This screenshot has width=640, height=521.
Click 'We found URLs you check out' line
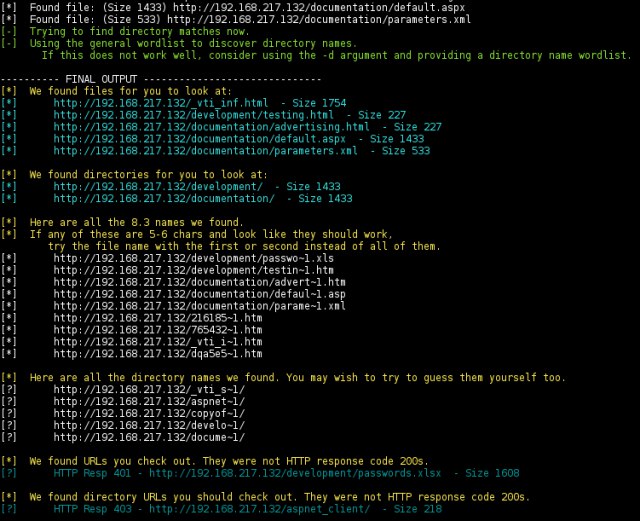pos(229,461)
